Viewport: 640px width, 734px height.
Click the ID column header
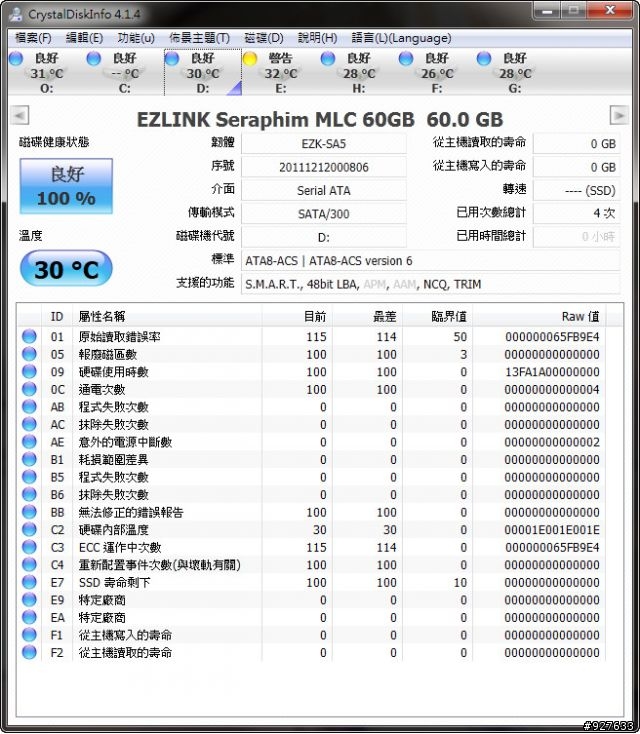coord(57,316)
